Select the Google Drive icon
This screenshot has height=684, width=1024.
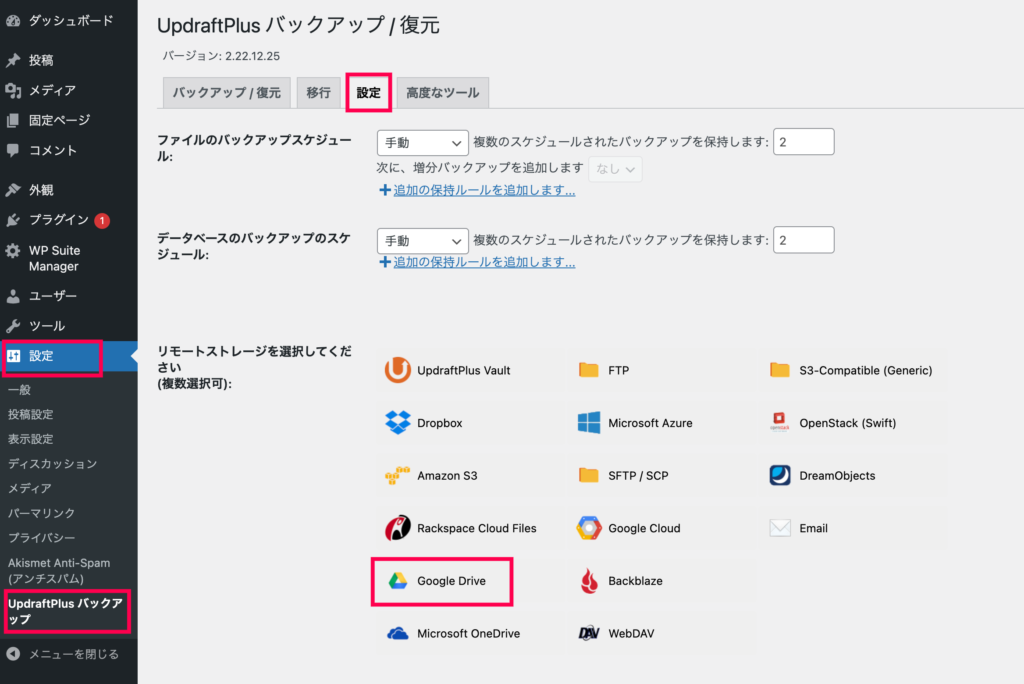(398, 581)
